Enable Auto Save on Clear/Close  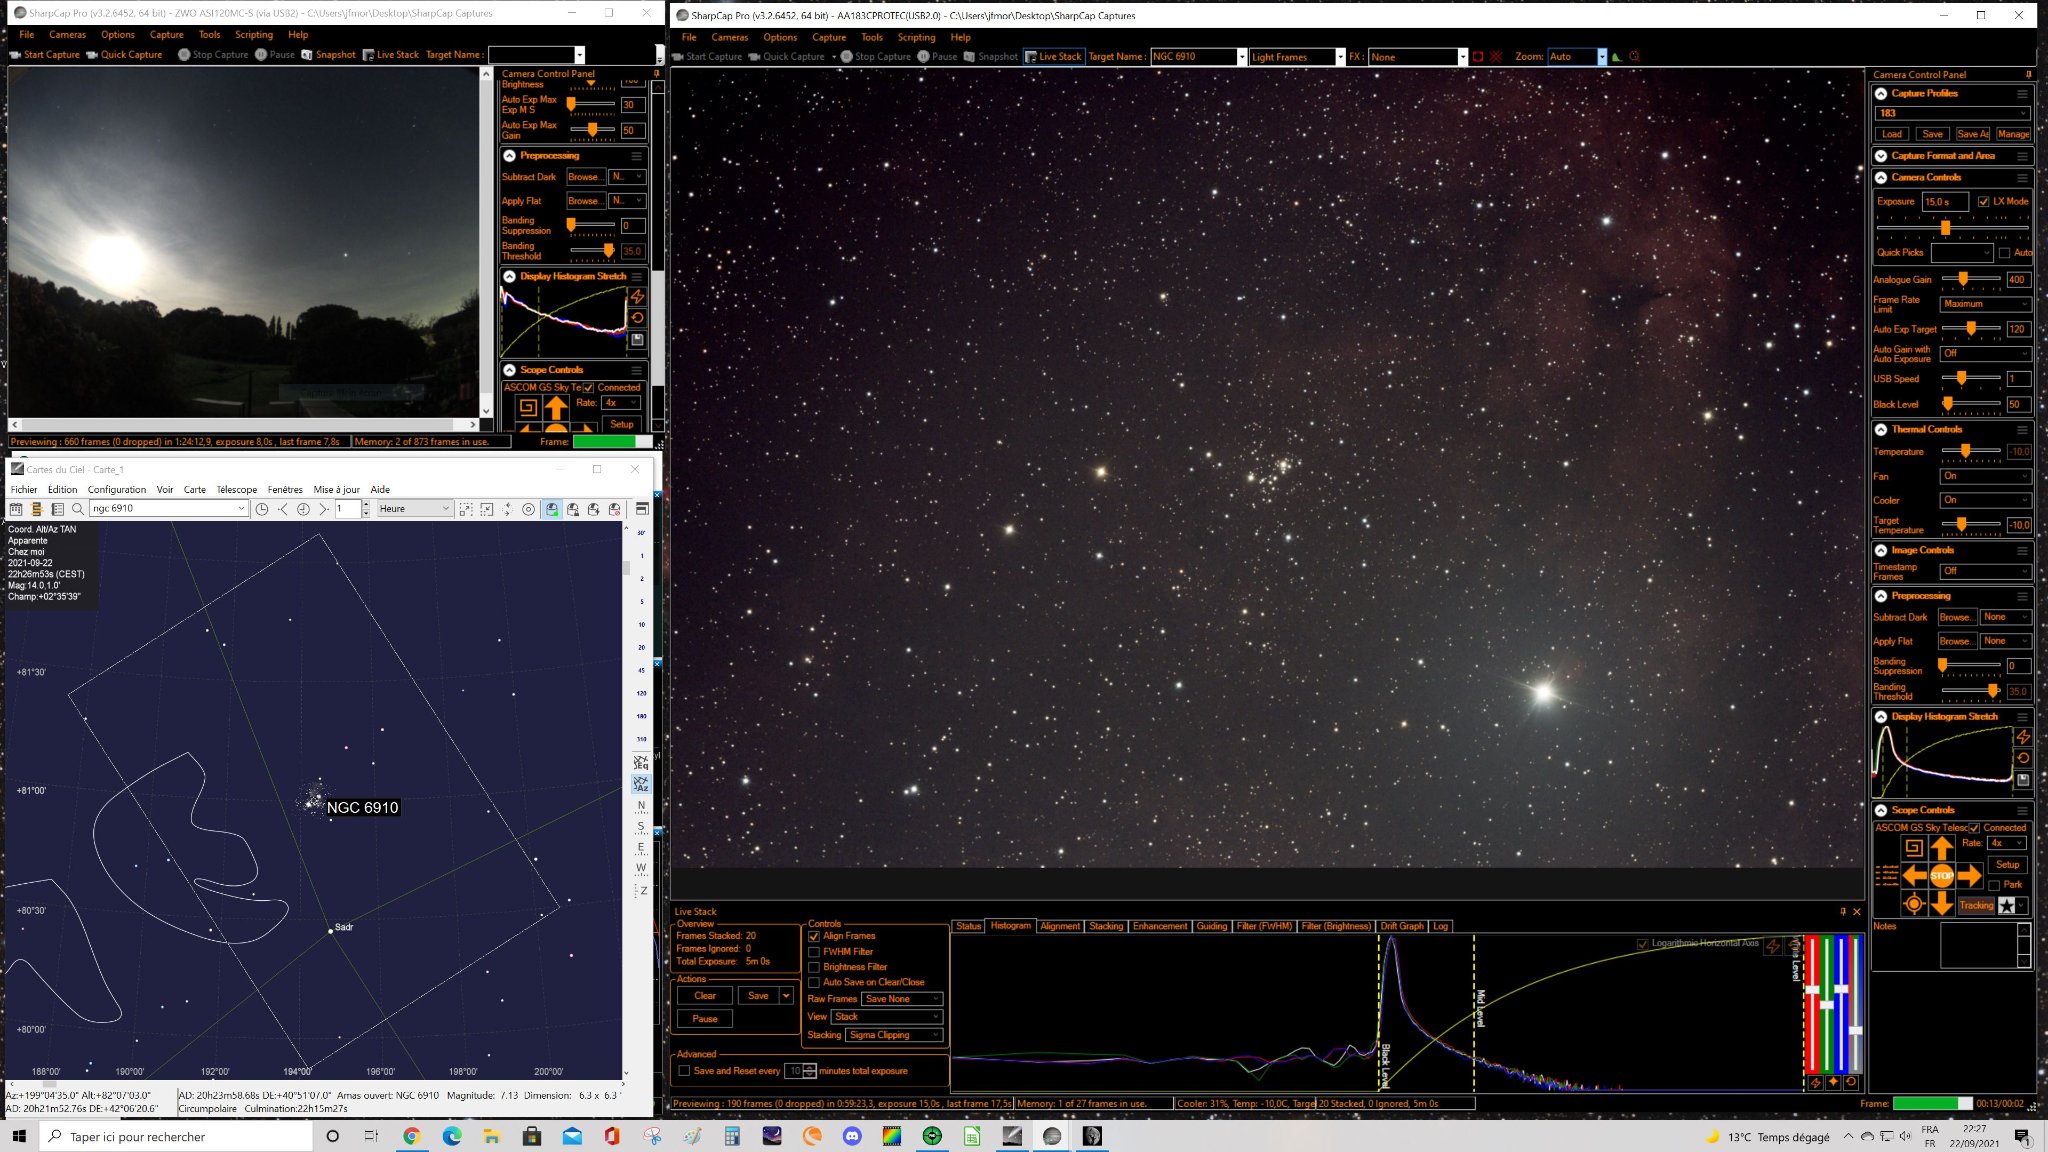click(x=814, y=982)
